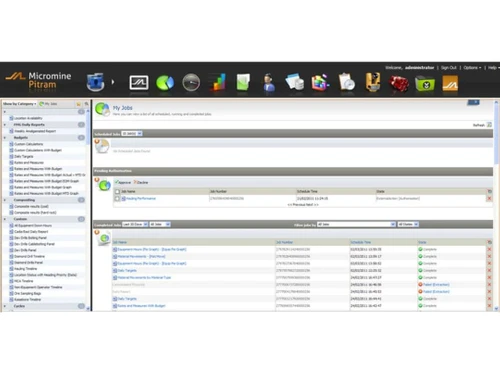Sort completed jobs by Job Number column

285,242
